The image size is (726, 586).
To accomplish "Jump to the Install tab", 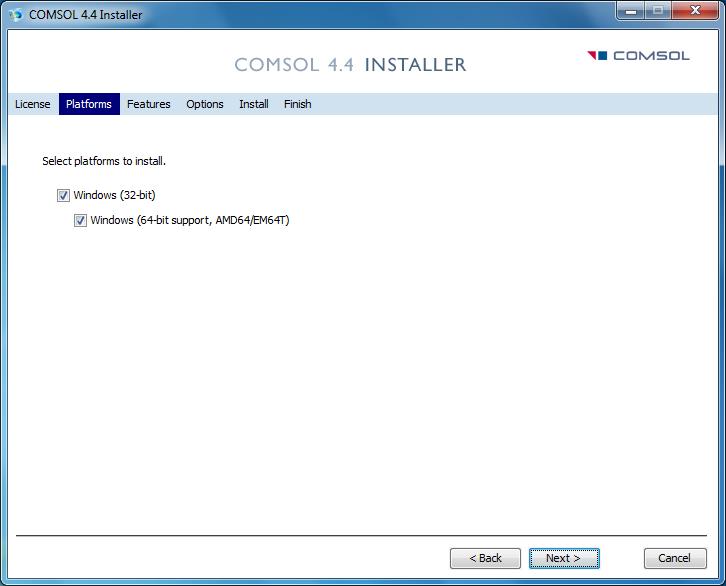I will pos(253,104).
